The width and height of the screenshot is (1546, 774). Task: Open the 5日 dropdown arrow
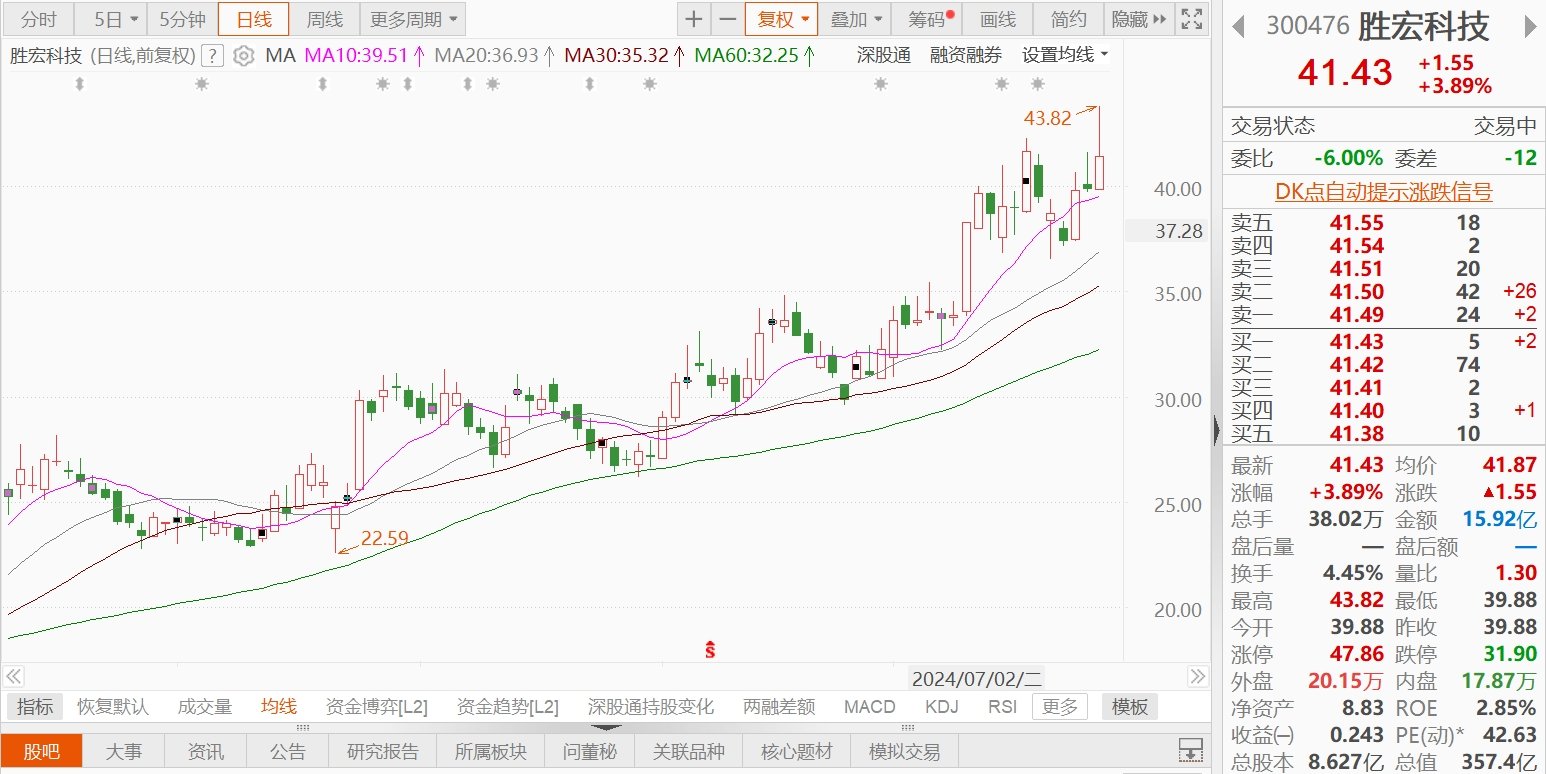pyautogui.click(x=134, y=19)
